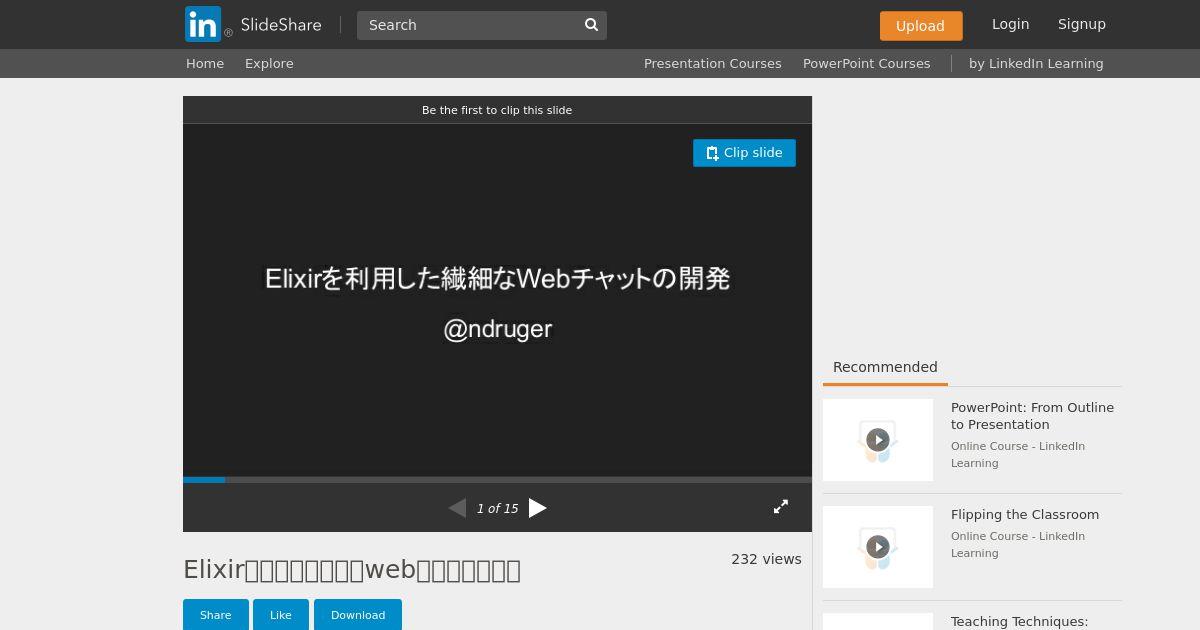Go to next slide arrow
1200x630 pixels.
click(x=537, y=508)
